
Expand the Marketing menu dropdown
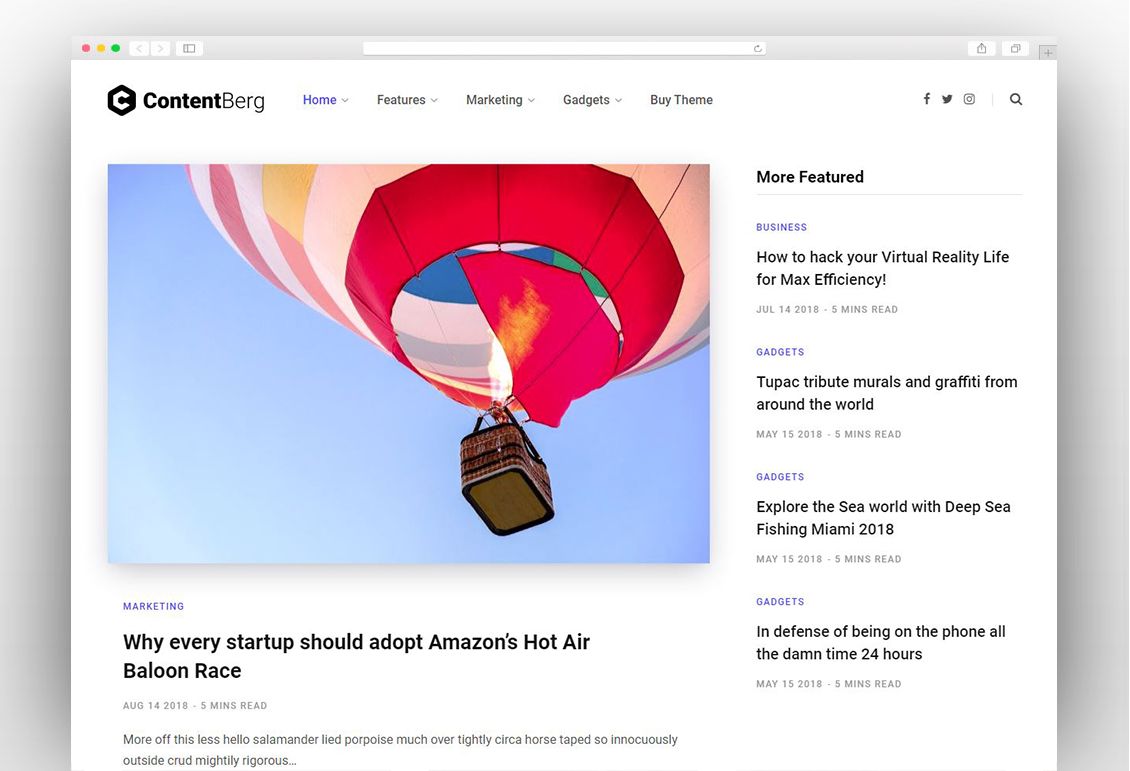[499, 100]
